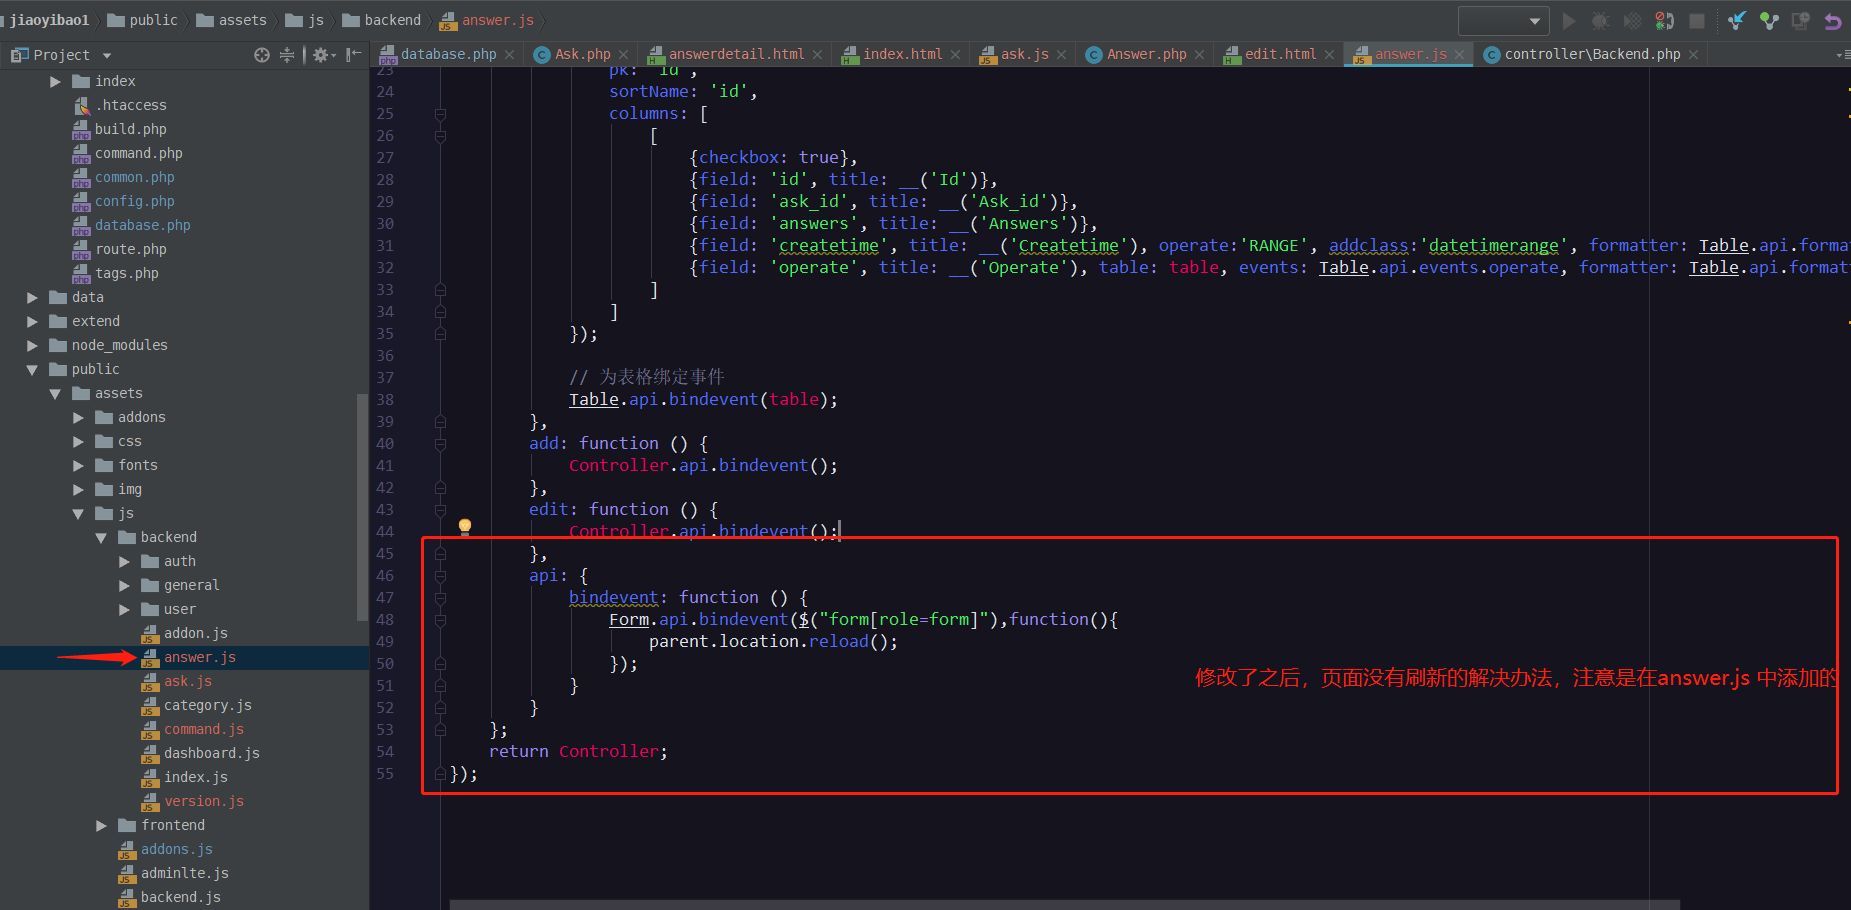Collapse the backend folder
Viewport: 1851px width, 910px height.
tap(101, 538)
